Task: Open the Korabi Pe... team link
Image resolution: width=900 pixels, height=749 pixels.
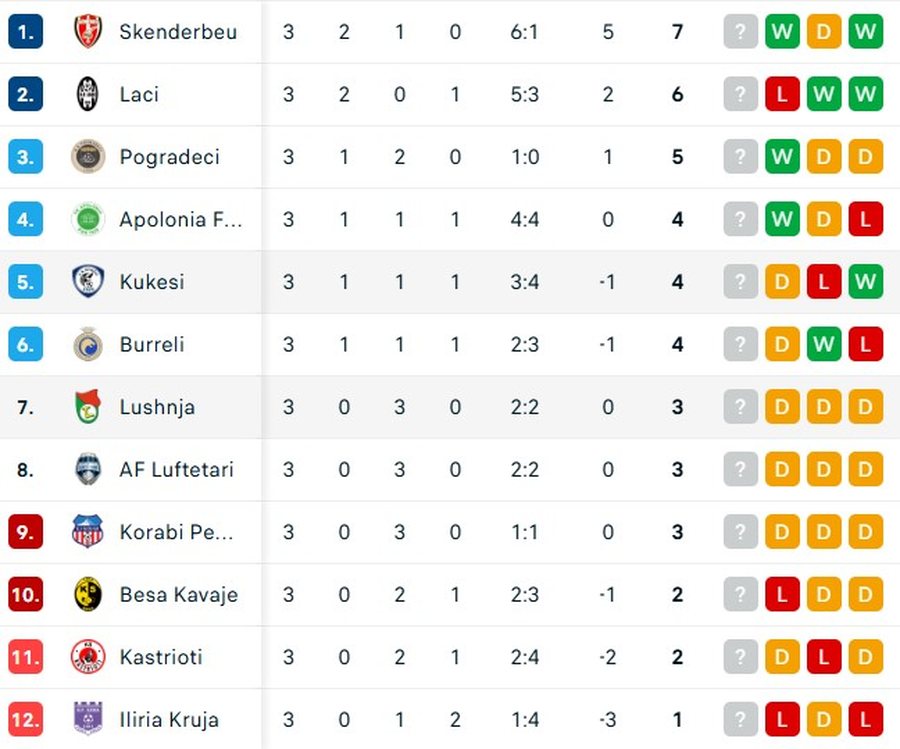Action: [x=176, y=533]
